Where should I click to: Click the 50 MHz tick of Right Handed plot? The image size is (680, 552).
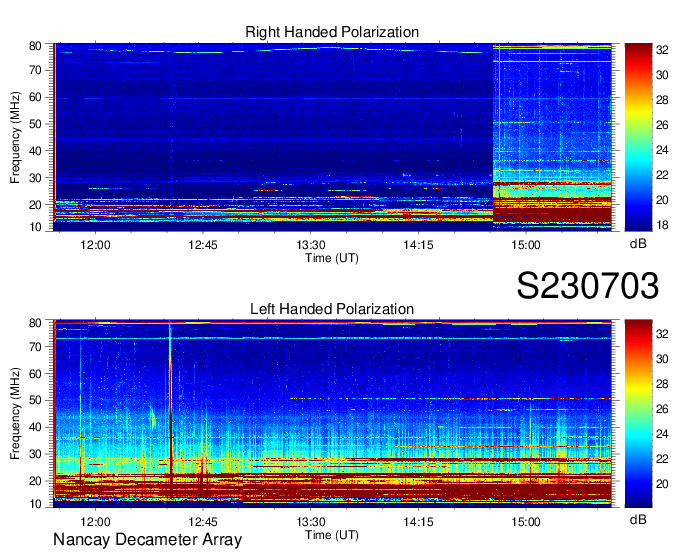[x=35, y=124]
